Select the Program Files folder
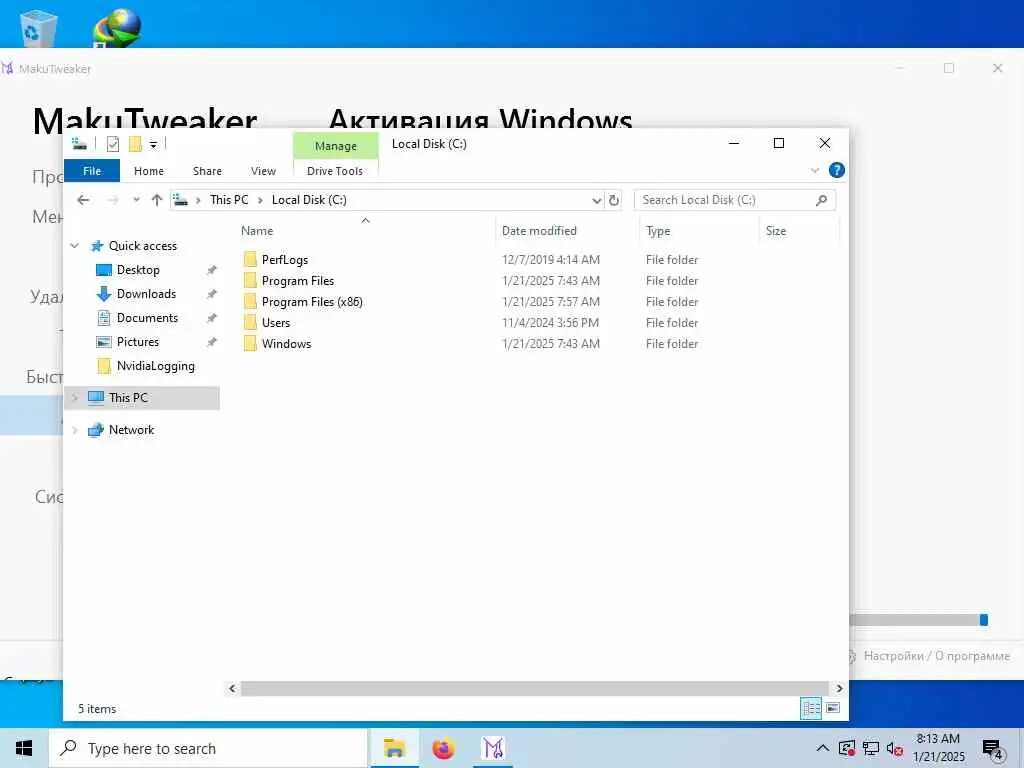 298,281
